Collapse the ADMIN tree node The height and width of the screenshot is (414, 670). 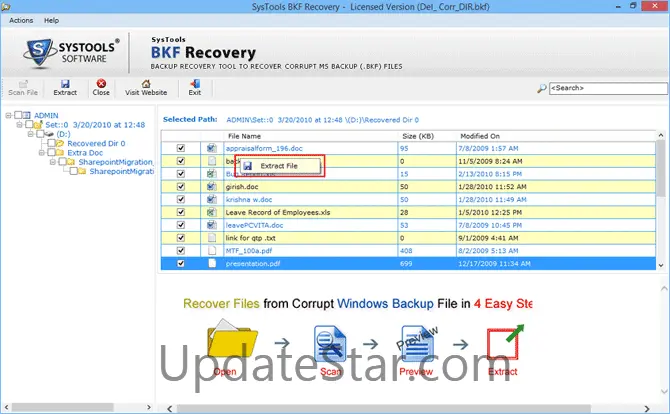(8, 115)
